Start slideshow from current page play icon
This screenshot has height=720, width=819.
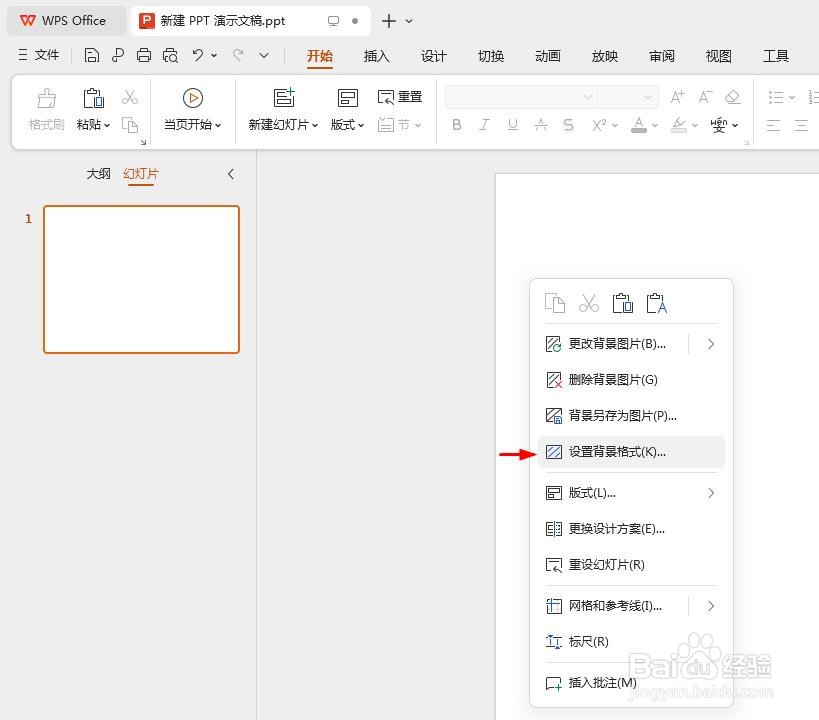tap(193, 98)
